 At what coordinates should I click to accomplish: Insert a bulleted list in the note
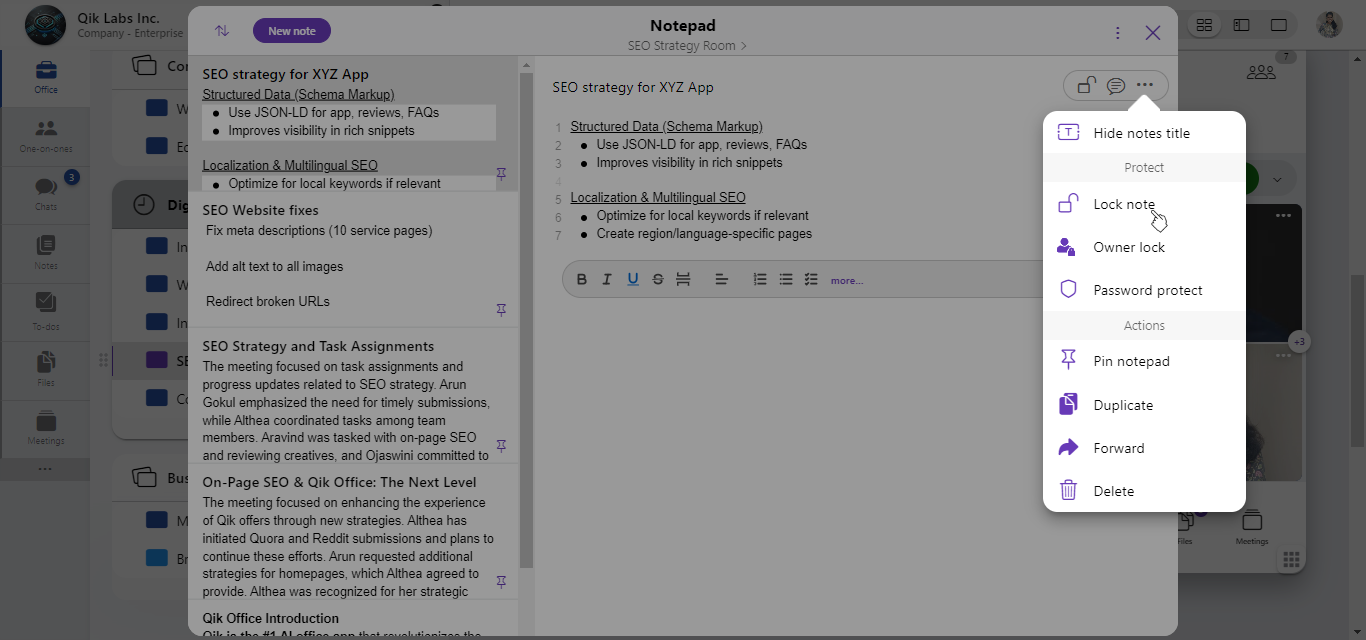tap(786, 279)
